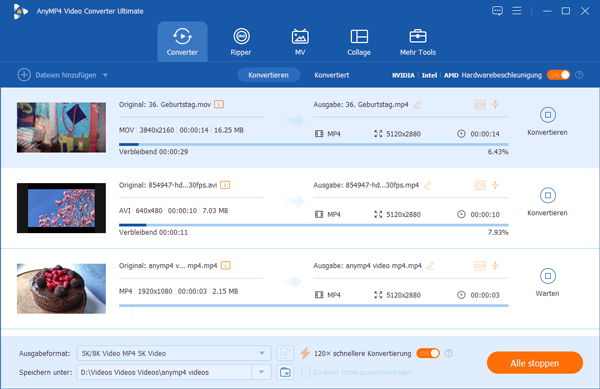The height and width of the screenshot is (389, 600).
Task: Open the Mehr Tools tab
Action: 418,42
